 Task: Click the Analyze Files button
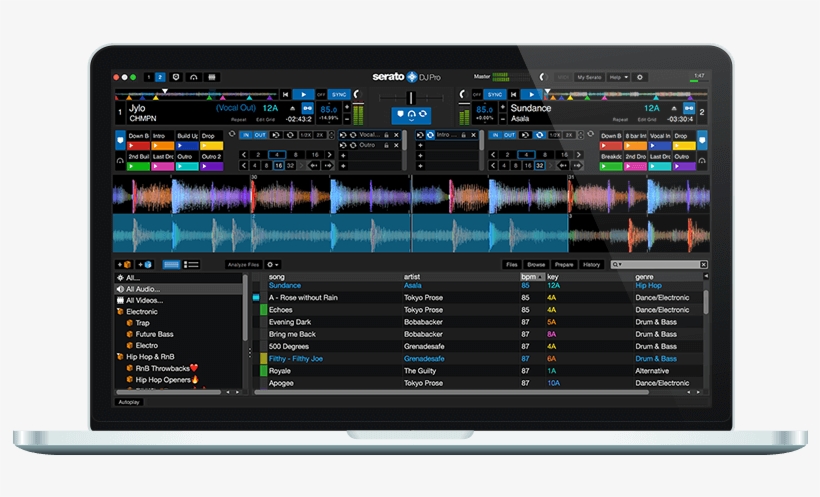(243, 265)
